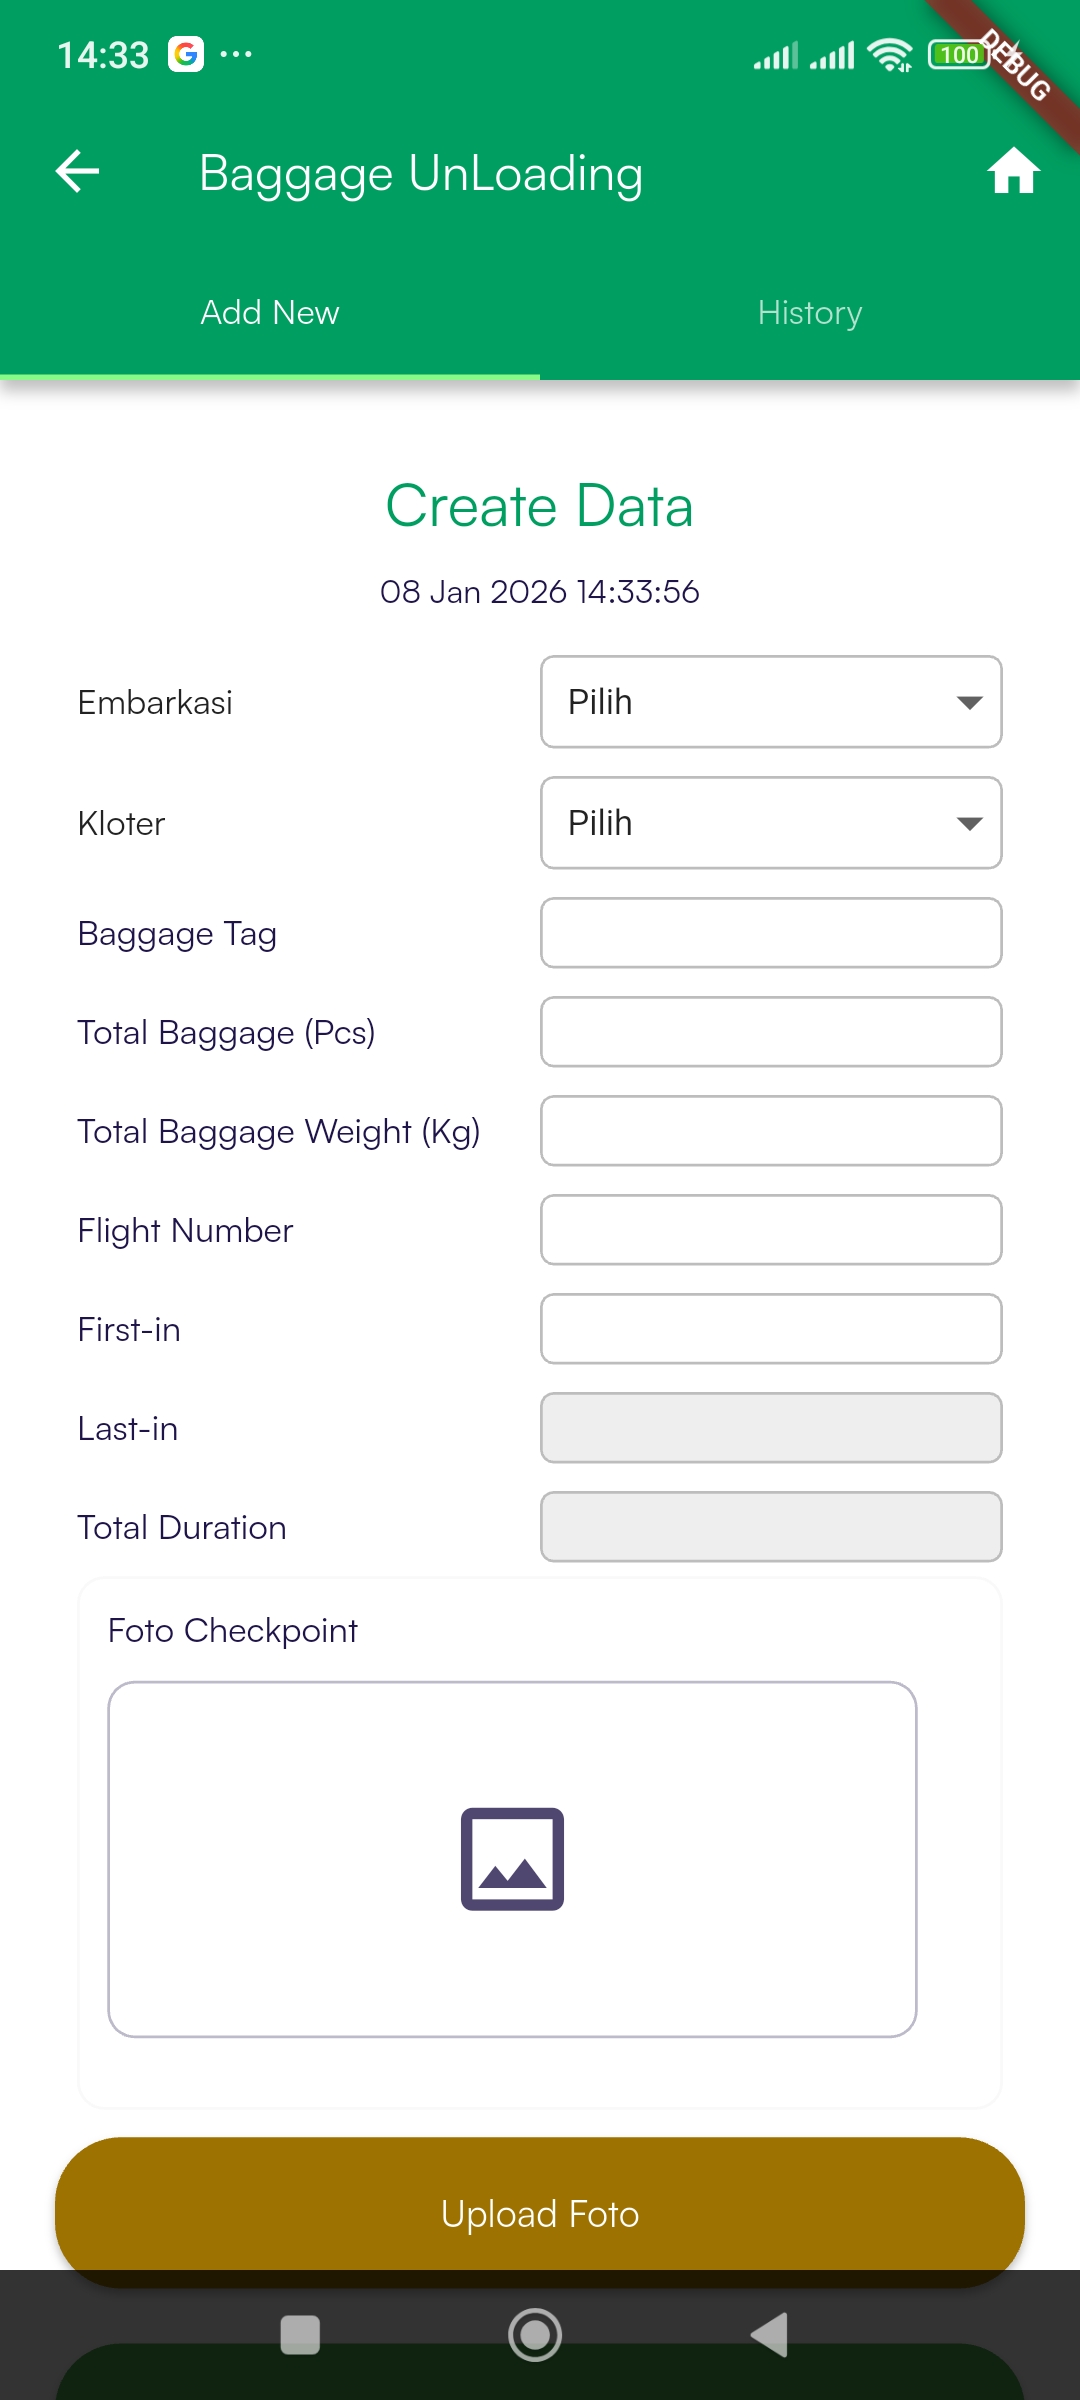
Task: Tap the First-in time field
Action: pyautogui.click(x=771, y=1329)
